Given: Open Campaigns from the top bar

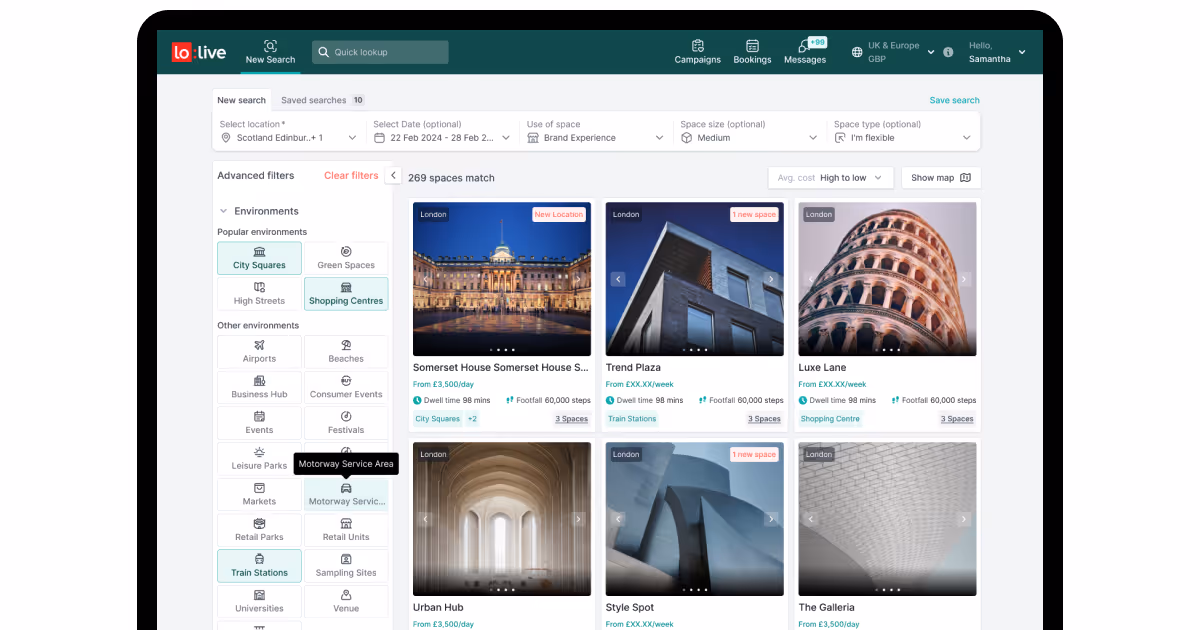Looking at the screenshot, I should (x=697, y=52).
